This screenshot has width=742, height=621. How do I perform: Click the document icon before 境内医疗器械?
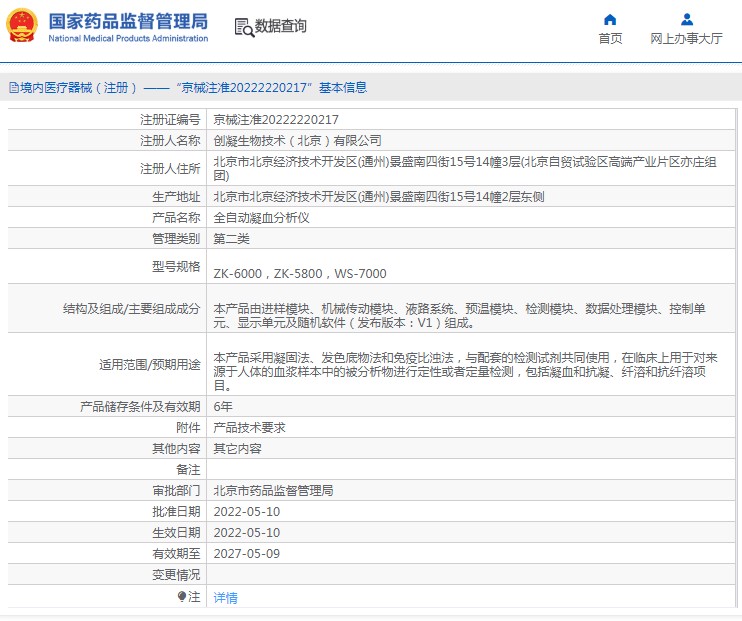[x=14, y=88]
